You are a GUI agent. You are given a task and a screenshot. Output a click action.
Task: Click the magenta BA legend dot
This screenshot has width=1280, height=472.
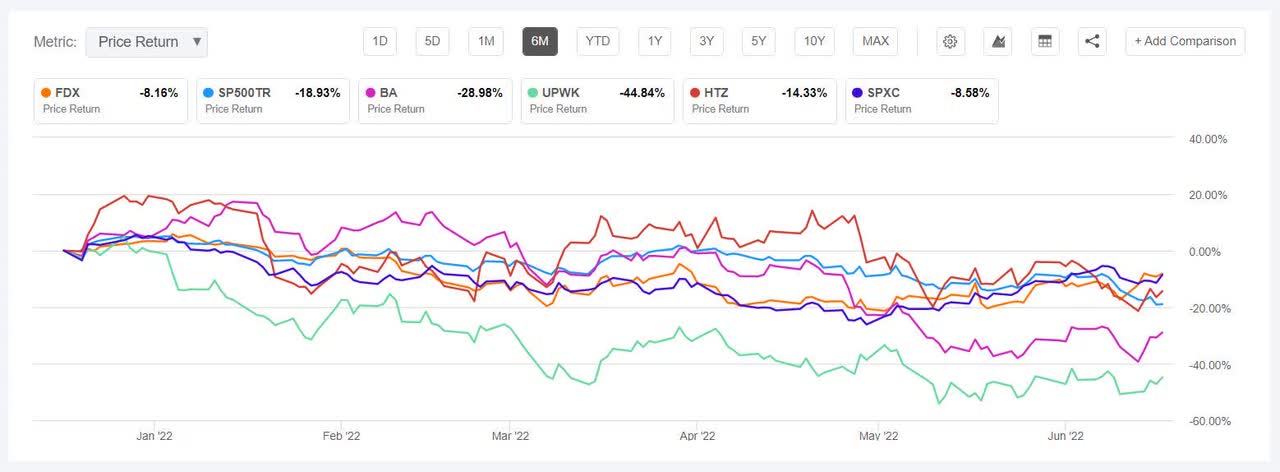click(x=372, y=93)
